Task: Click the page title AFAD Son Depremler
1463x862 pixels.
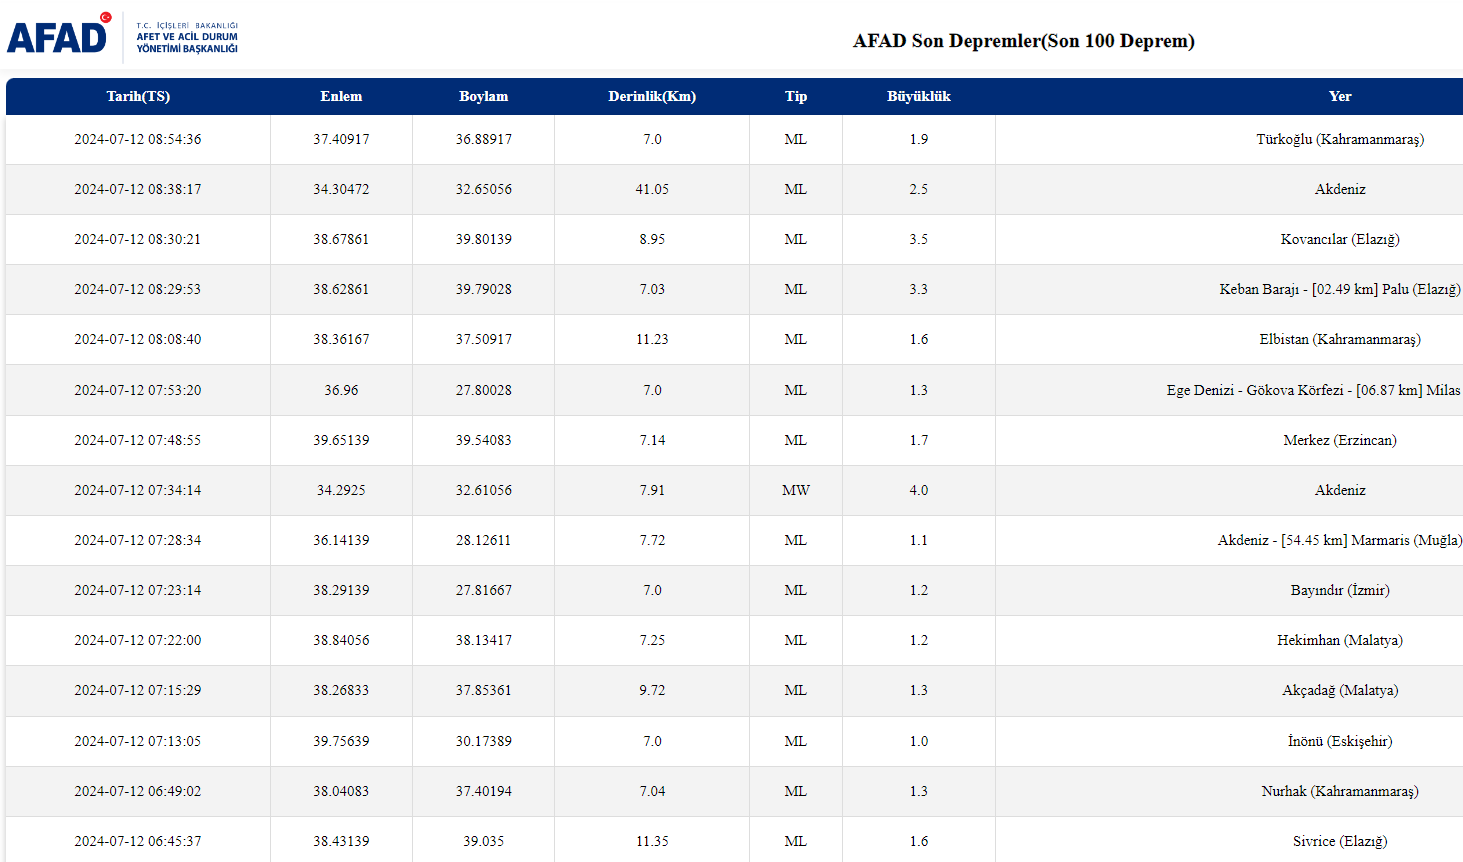Action: tap(1024, 41)
